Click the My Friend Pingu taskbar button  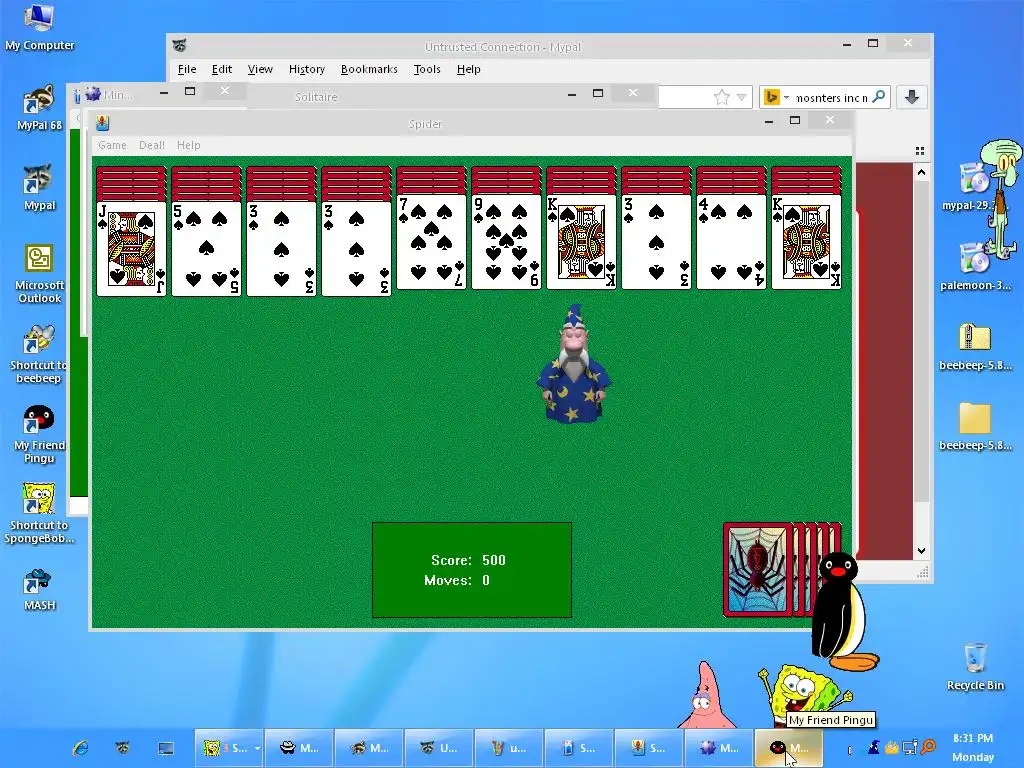click(x=789, y=748)
